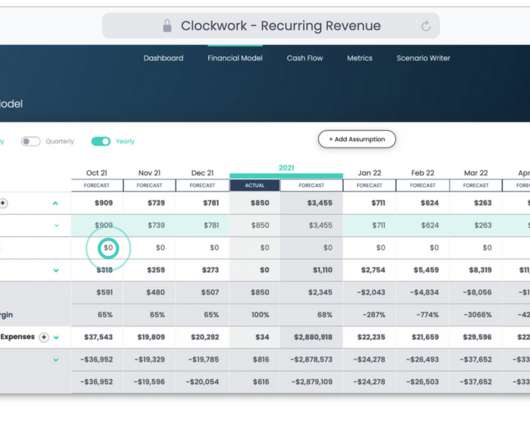Screen dimensions: 530x442
Task: Select the Mar 22 column header
Action: tap(476, 173)
